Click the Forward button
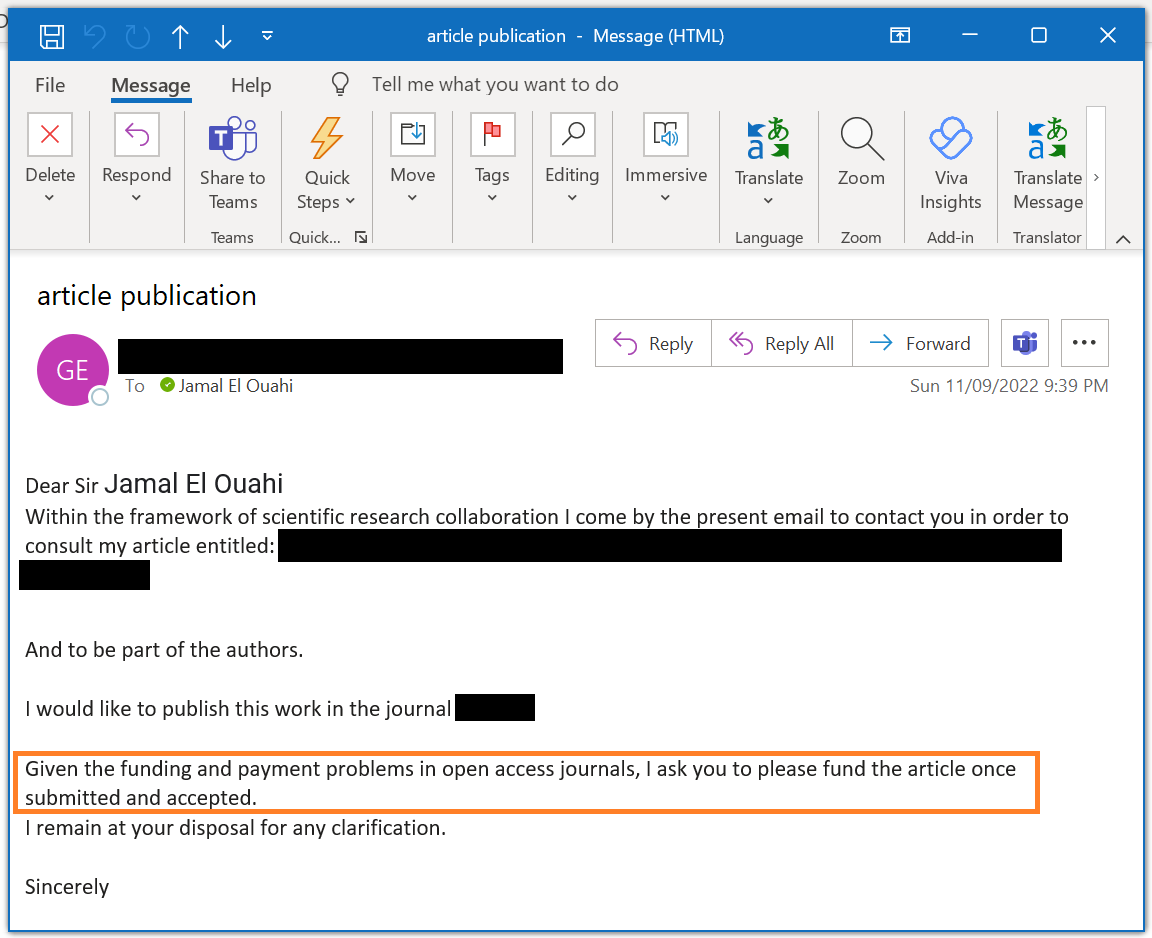The height and width of the screenshot is (938, 1152). coord(921,343)
